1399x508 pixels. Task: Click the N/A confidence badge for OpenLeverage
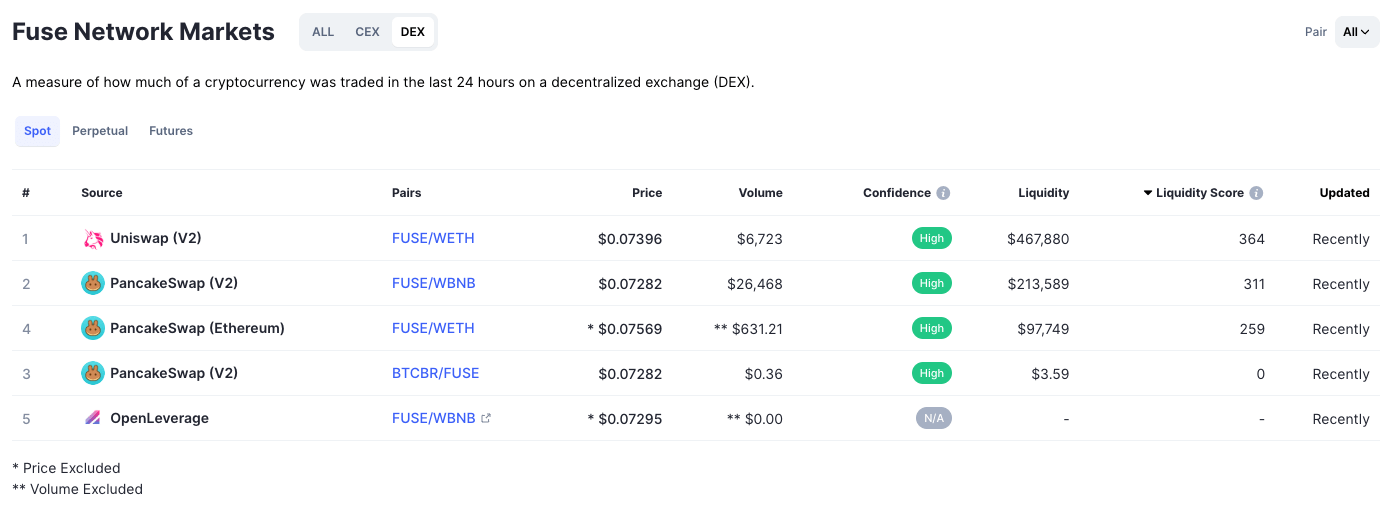pos(933,419)
